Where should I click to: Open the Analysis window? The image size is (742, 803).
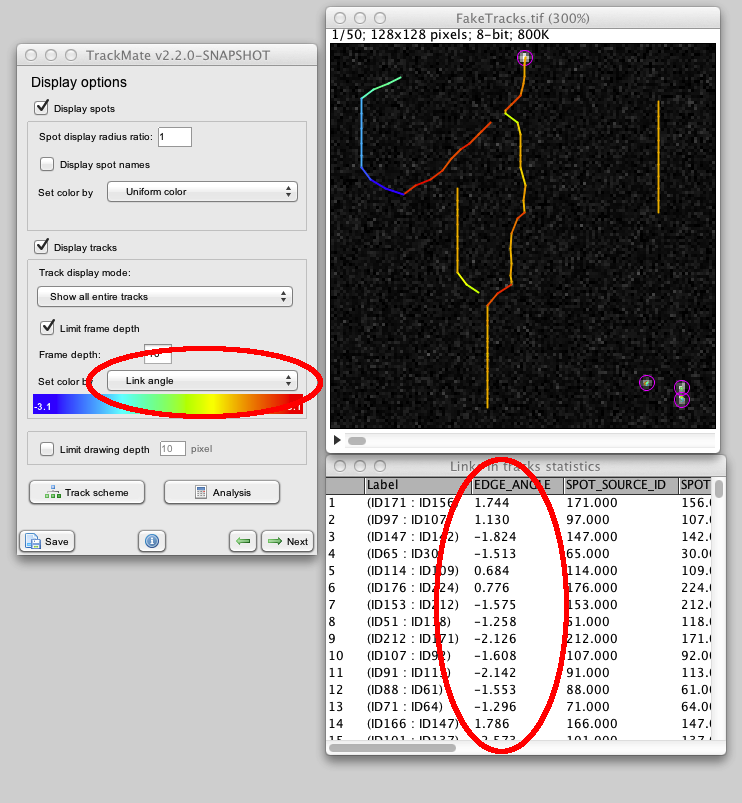[222, 492]
